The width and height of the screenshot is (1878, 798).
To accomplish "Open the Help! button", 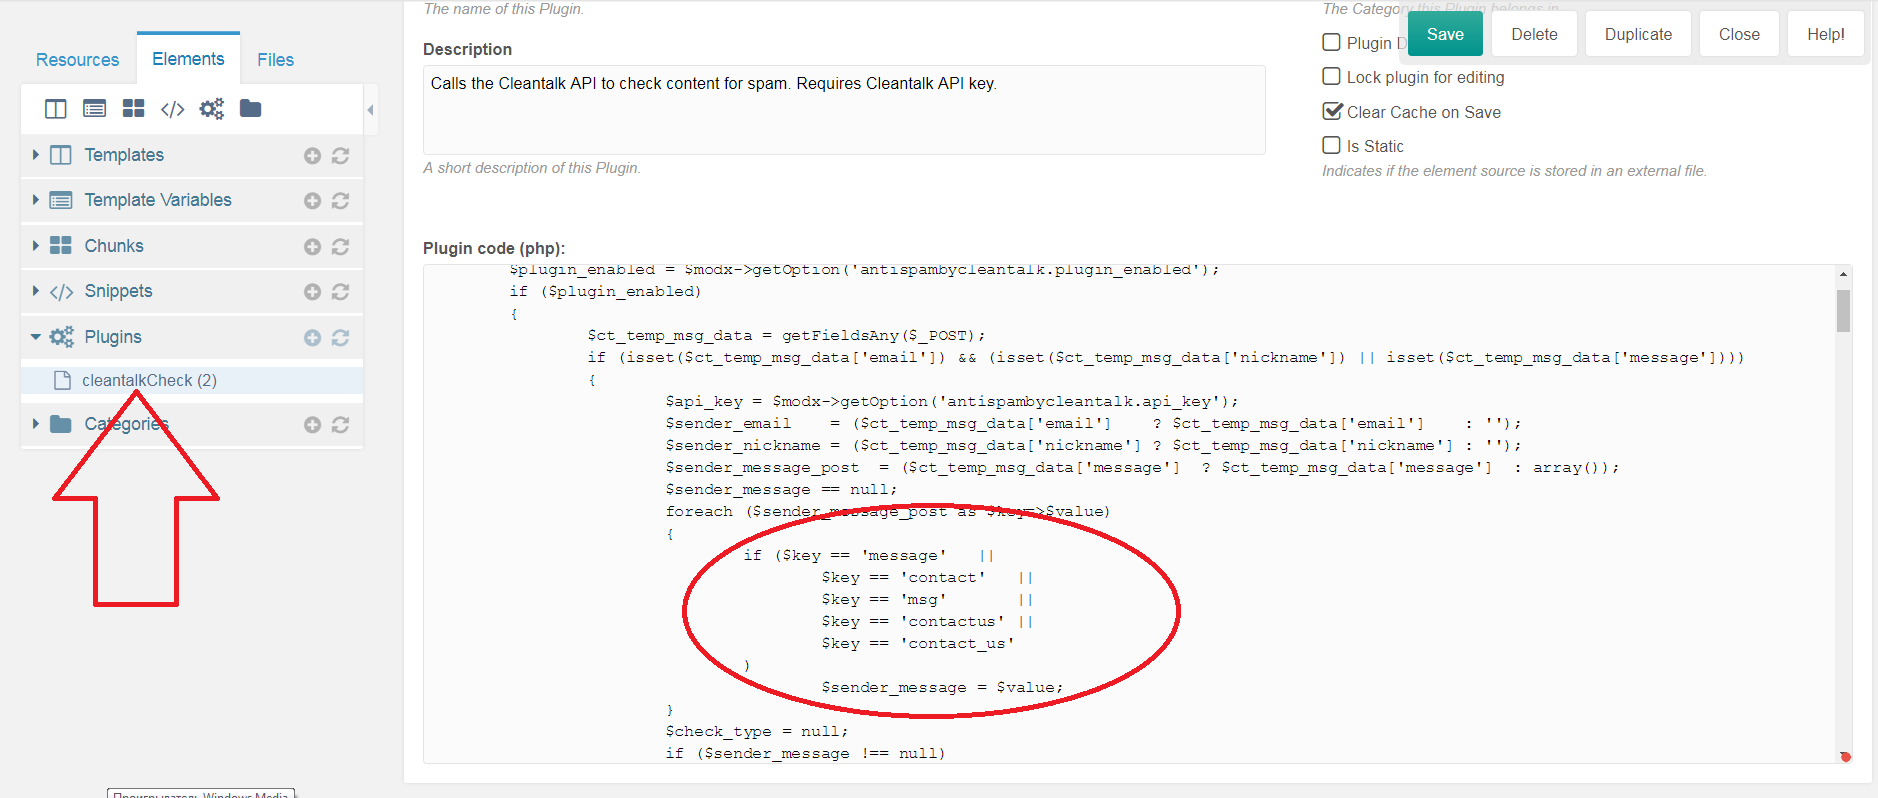I will pyautogui.click(x=1825, y=34).
